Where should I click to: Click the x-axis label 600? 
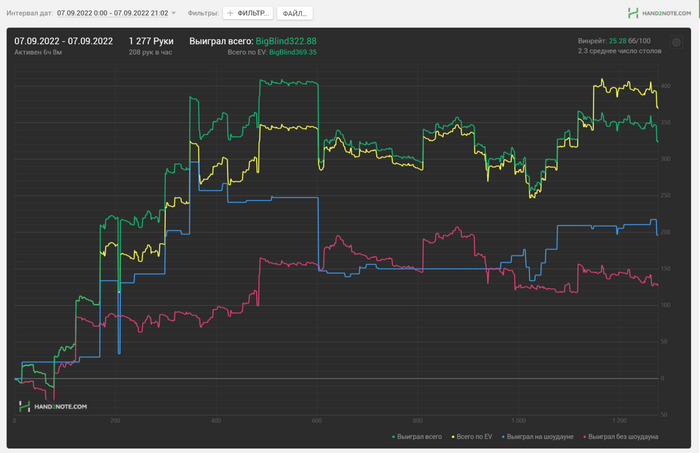[x=317, y=420]
